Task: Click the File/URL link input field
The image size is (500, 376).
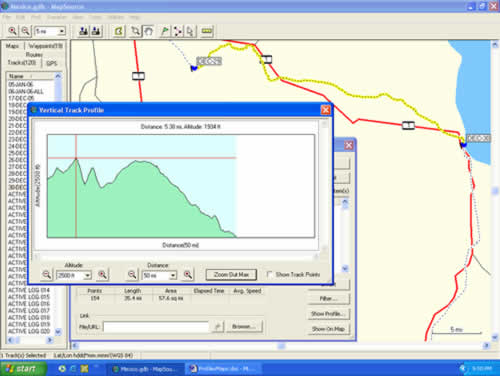Action: coord(156,327)
